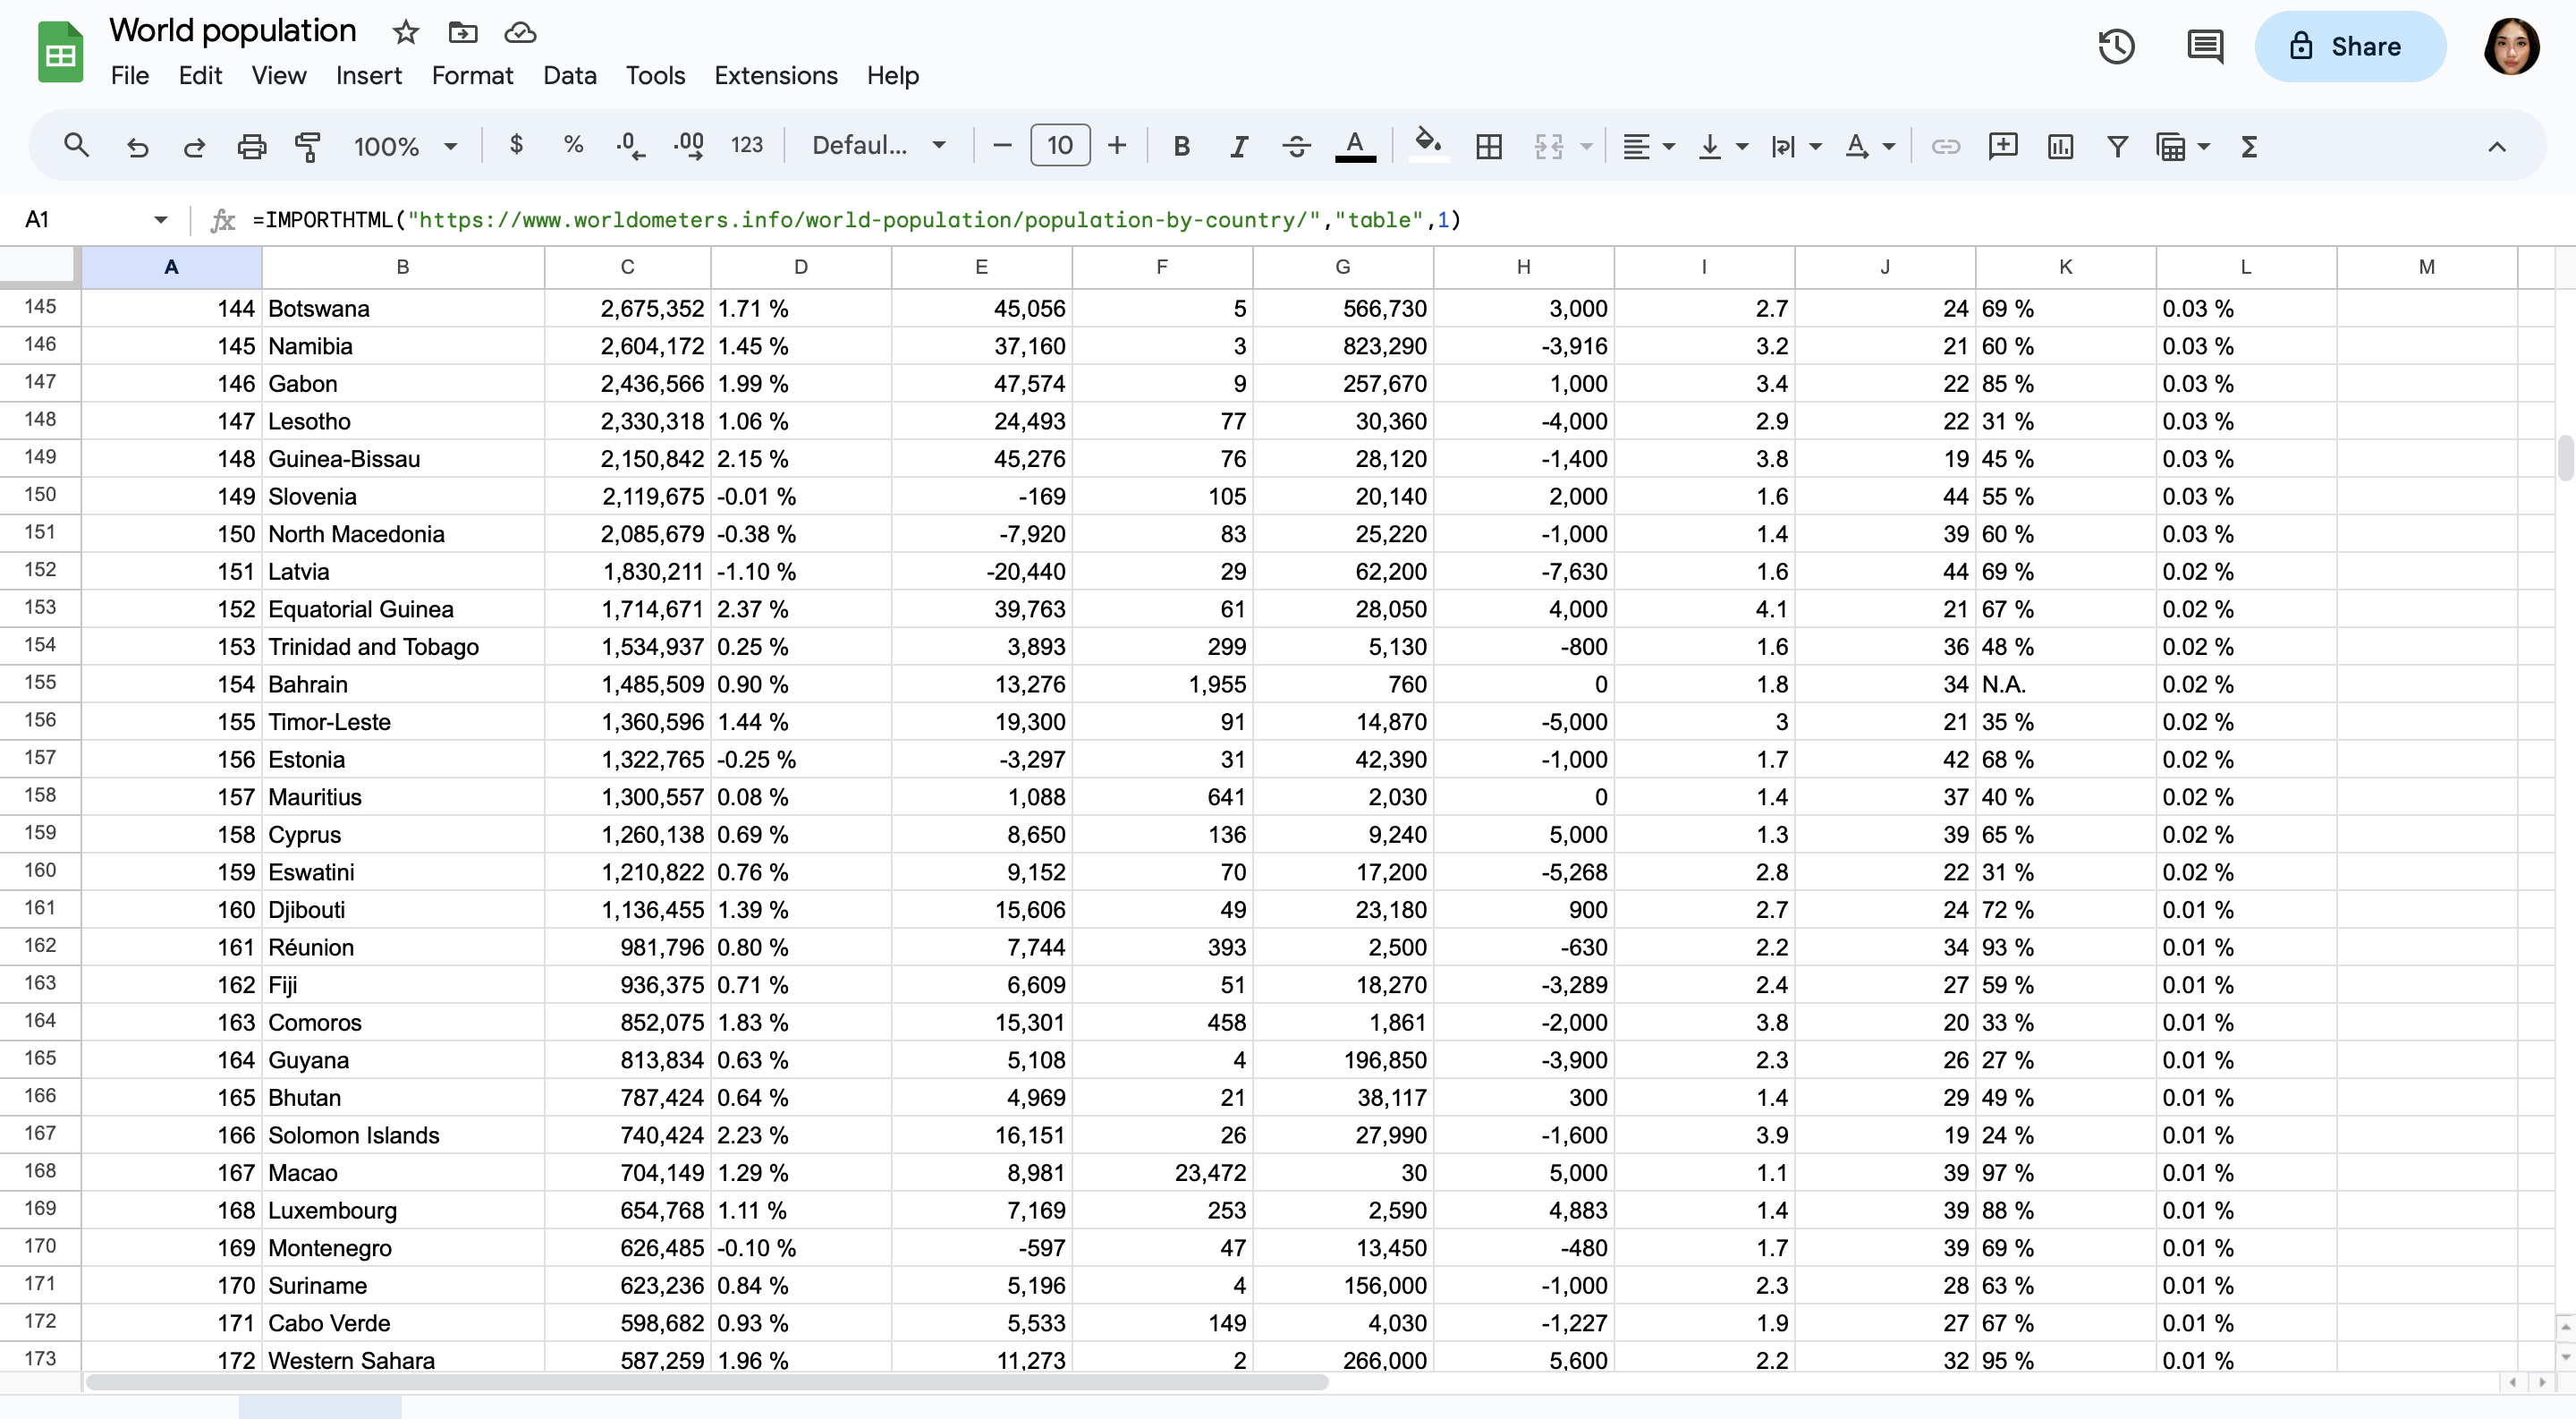Click the functions sigma icon
This screenshot has height=1419, width=2576.
tap(2249, 146)
